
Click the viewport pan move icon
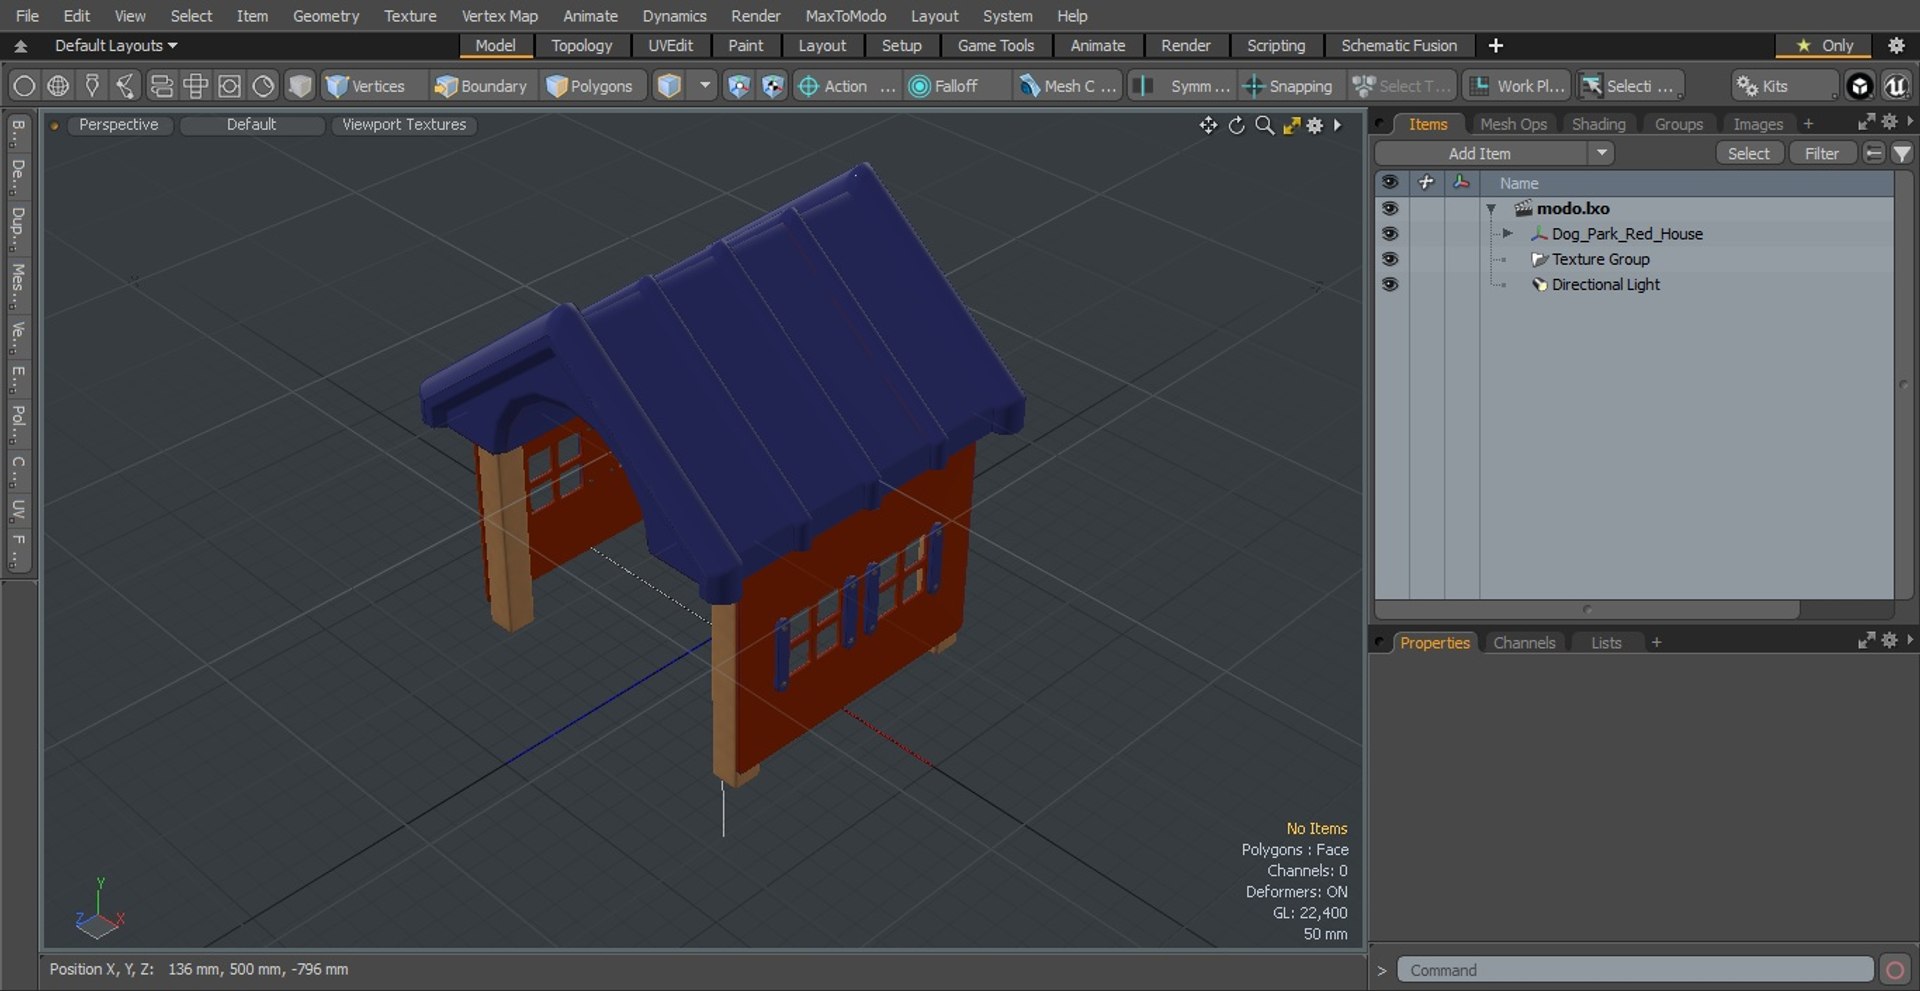tap(1208, 125)
